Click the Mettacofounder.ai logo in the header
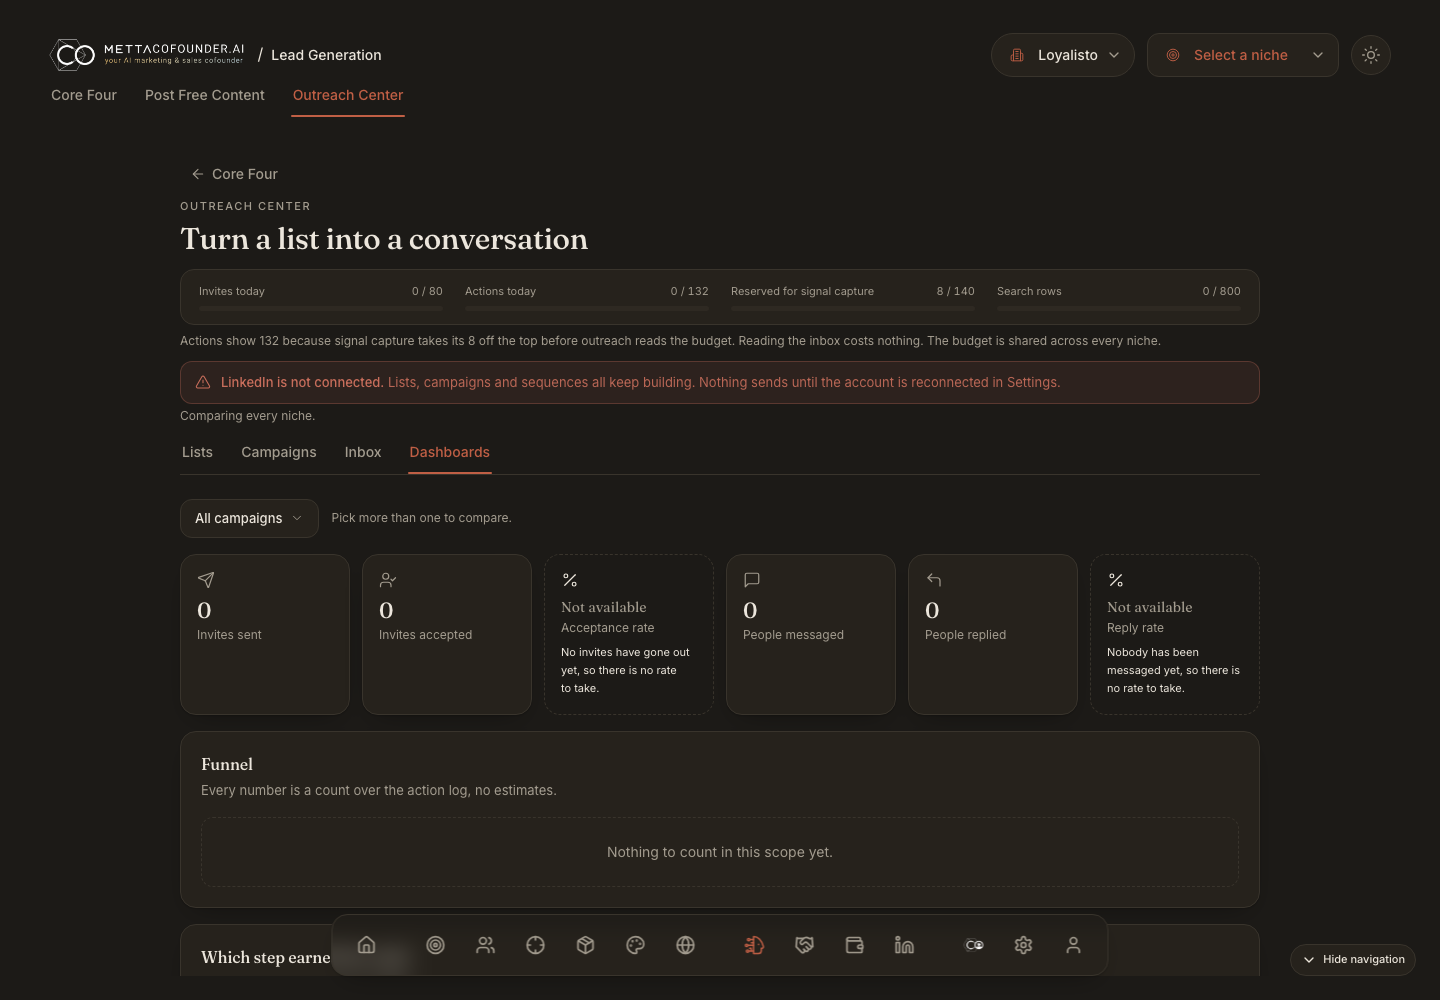Viewport: 1440px width, 1000px height. [148, 54]
